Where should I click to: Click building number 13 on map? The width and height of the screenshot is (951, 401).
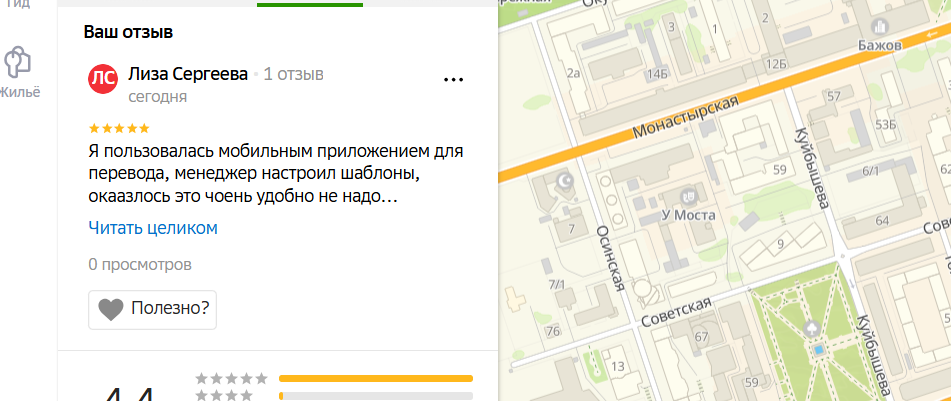(618, 366)
